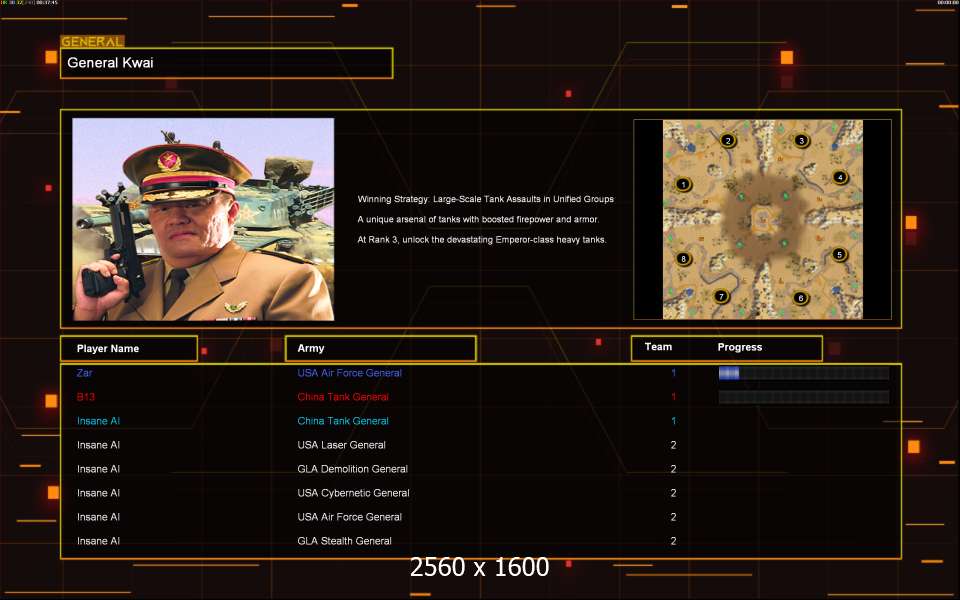Click the GLA Demolition General entry
Viewport: 960px width, 600px height.
[x=352, y=469]
